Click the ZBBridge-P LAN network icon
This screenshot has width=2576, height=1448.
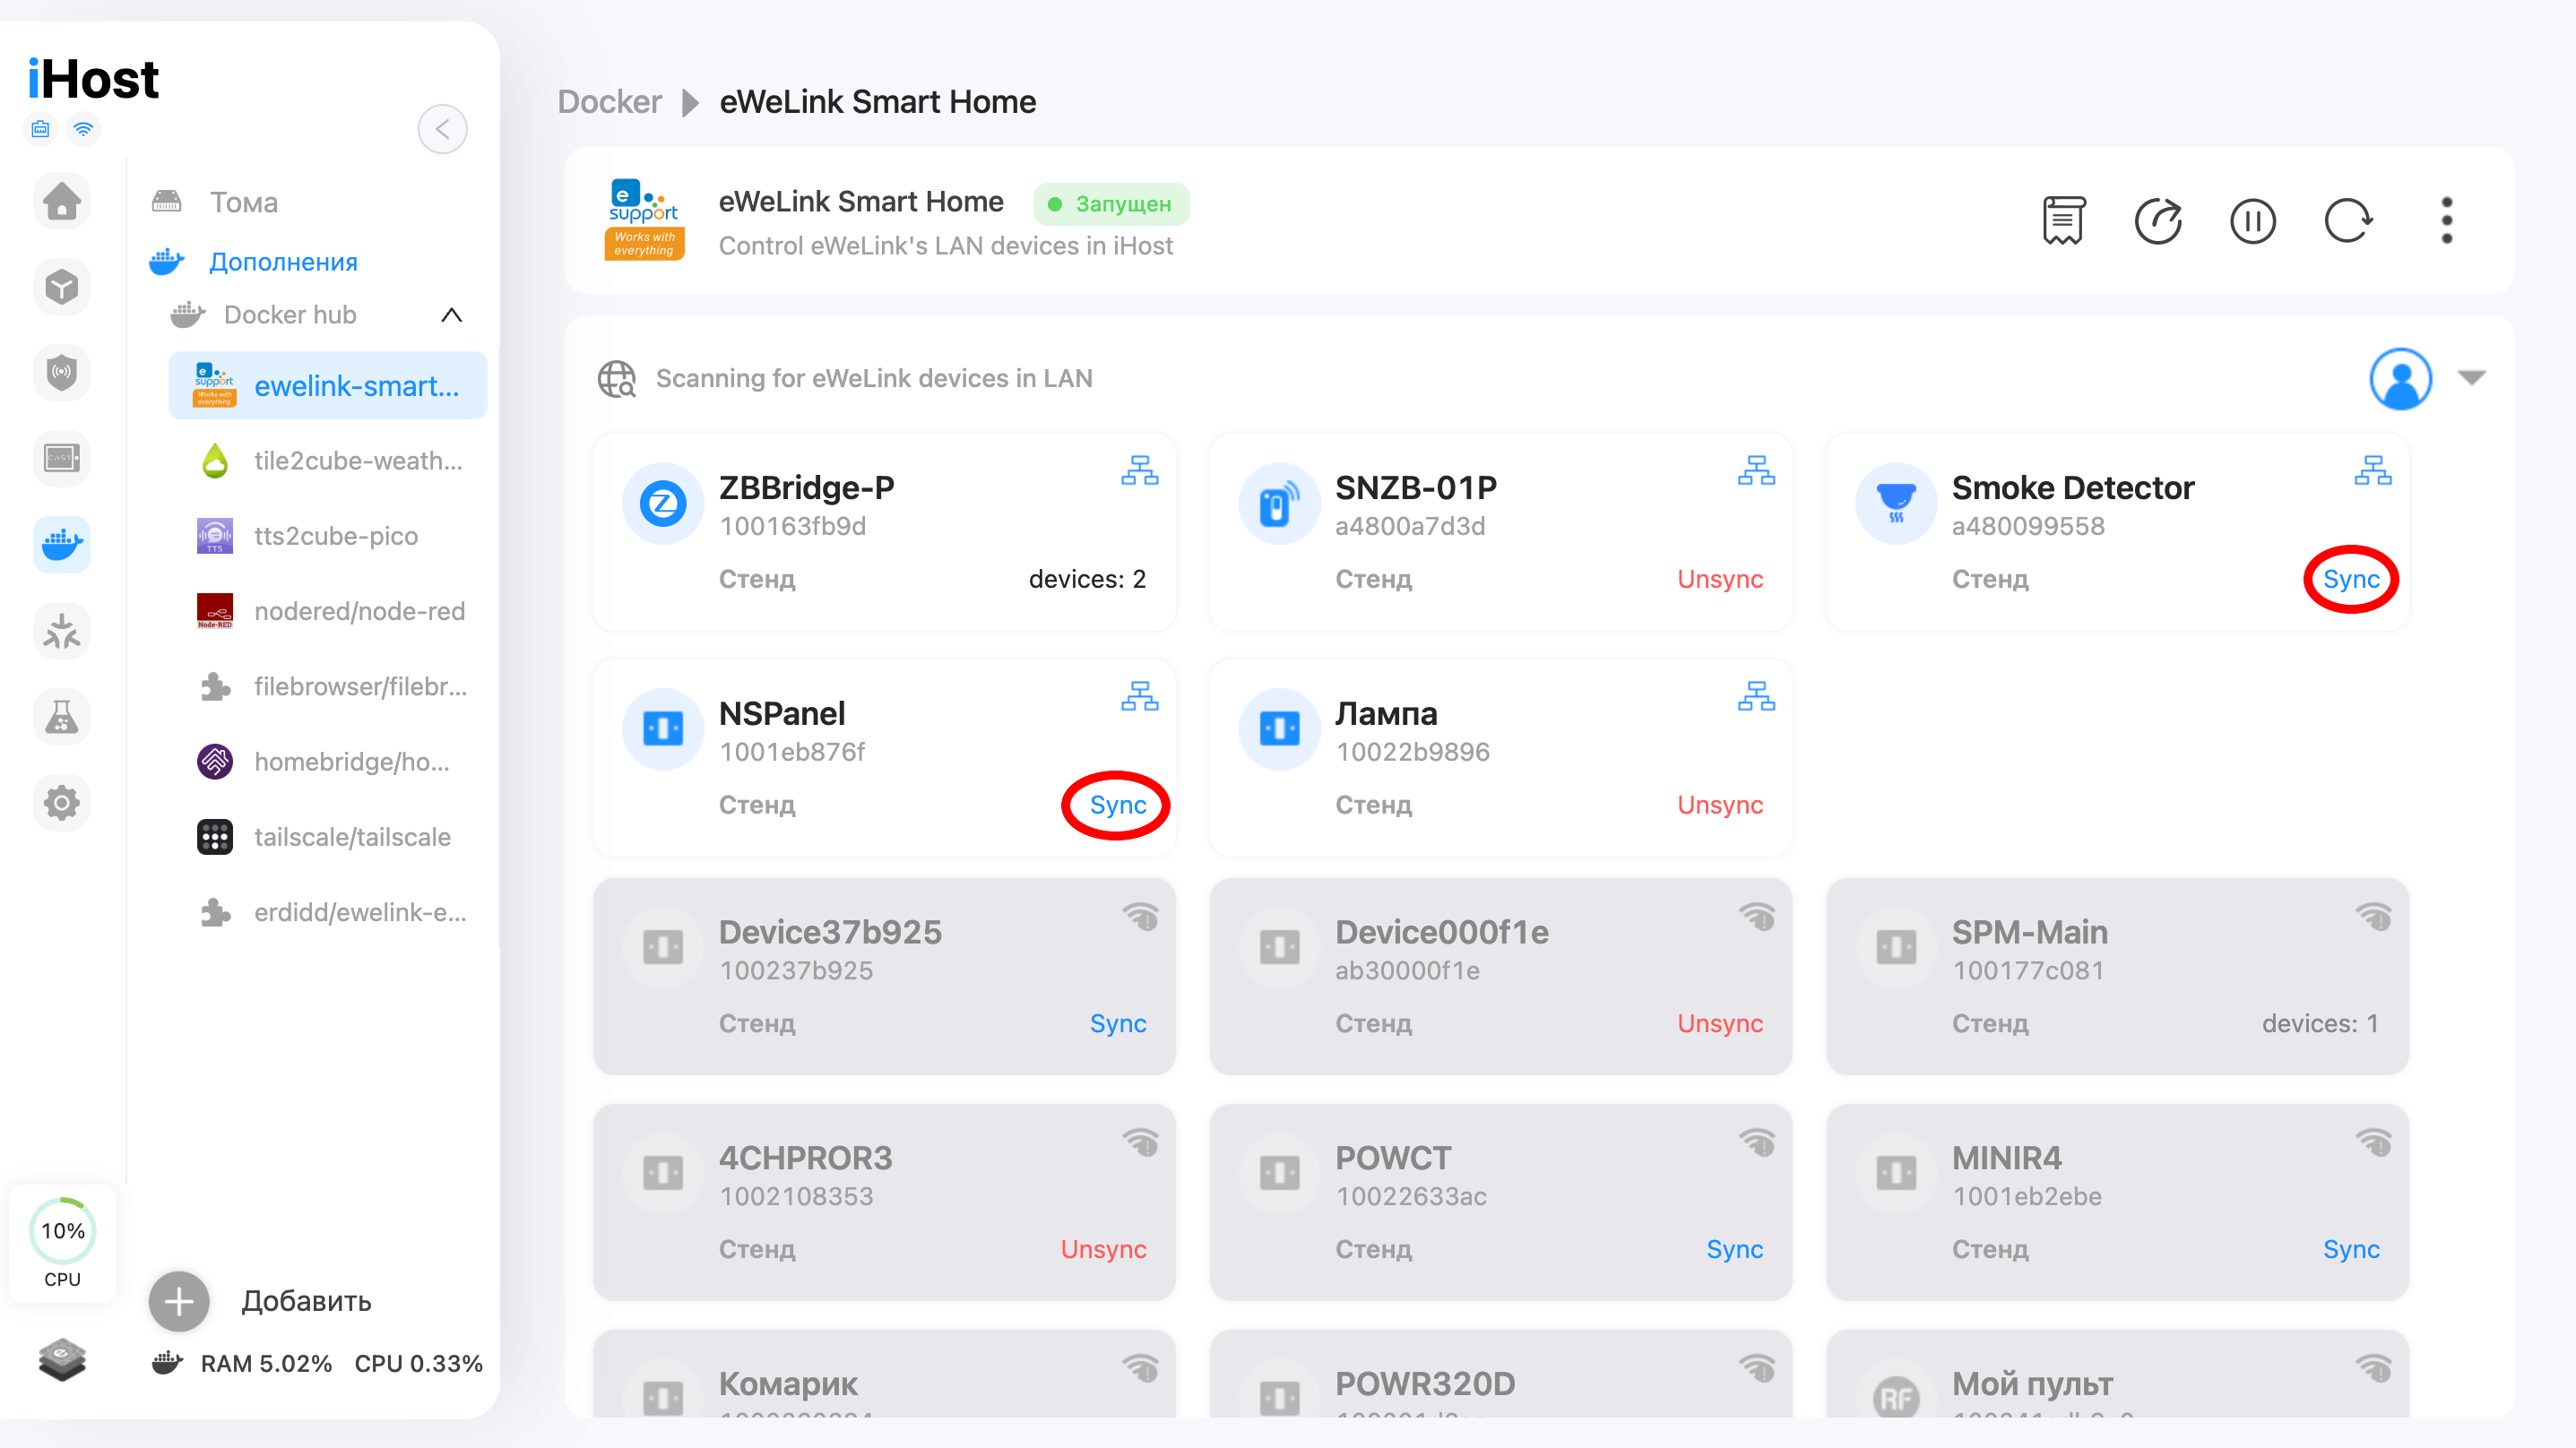pos(1139,470)
